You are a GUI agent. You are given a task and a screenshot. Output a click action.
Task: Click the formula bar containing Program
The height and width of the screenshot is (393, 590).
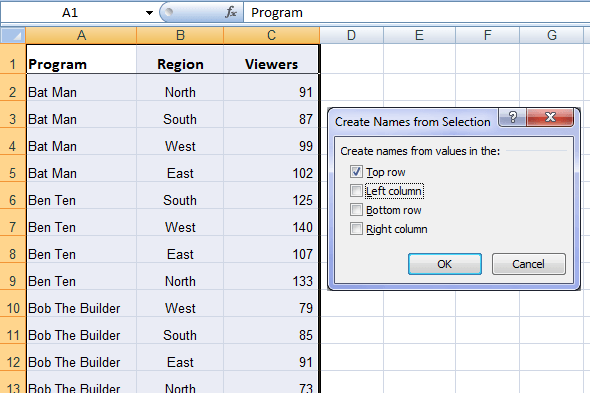tap(417, 12)
